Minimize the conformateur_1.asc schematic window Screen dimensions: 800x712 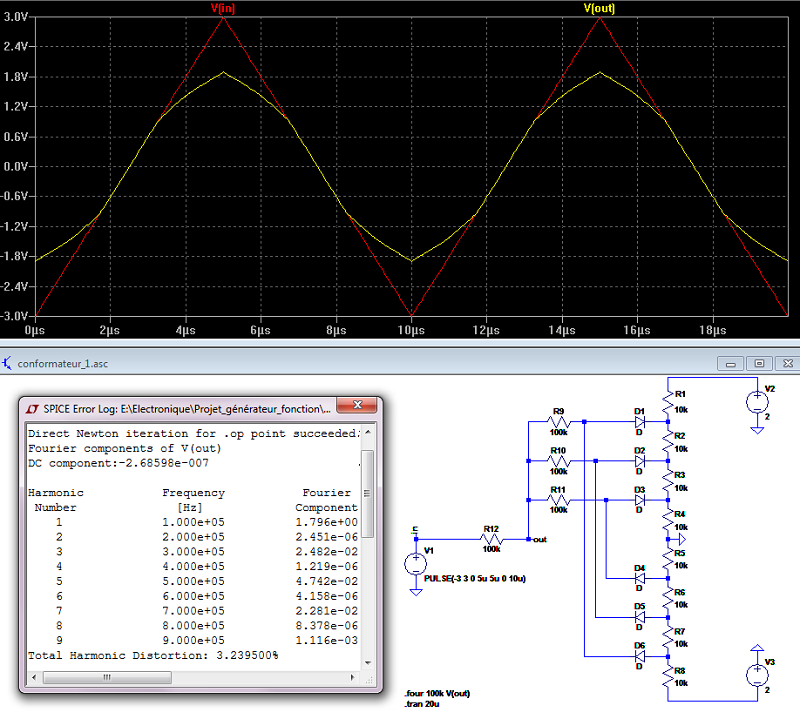[731, 364]
